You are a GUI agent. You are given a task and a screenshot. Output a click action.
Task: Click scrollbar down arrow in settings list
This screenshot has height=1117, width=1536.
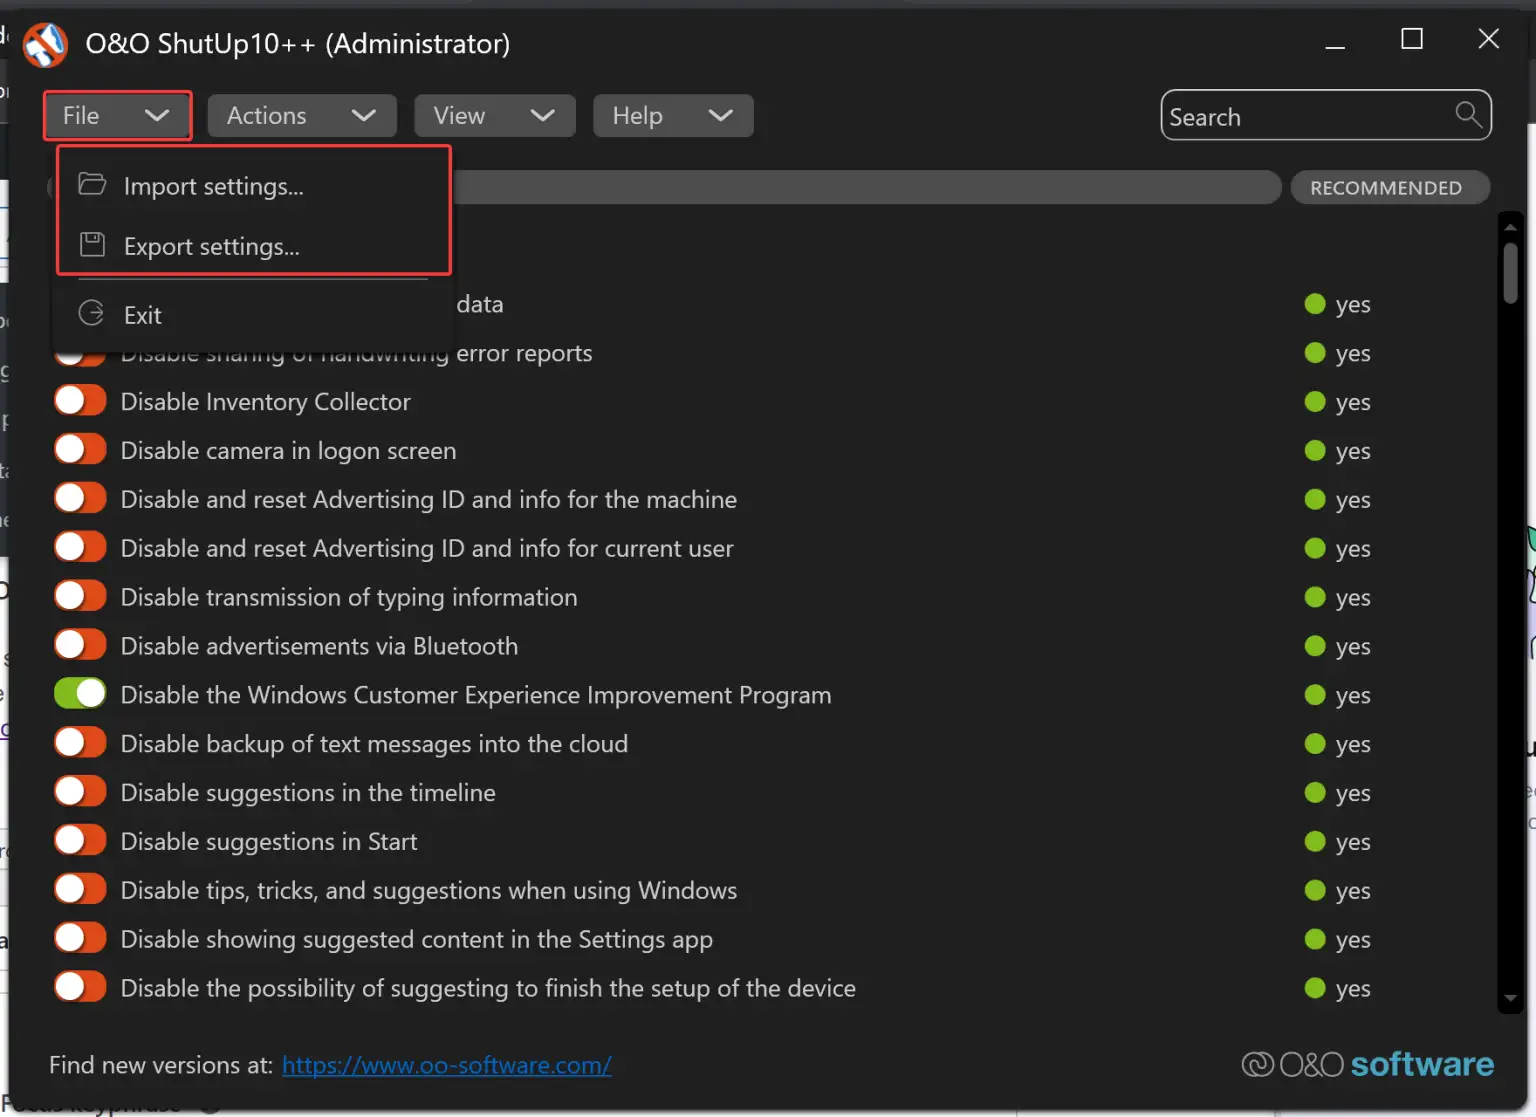[1510, 998]
